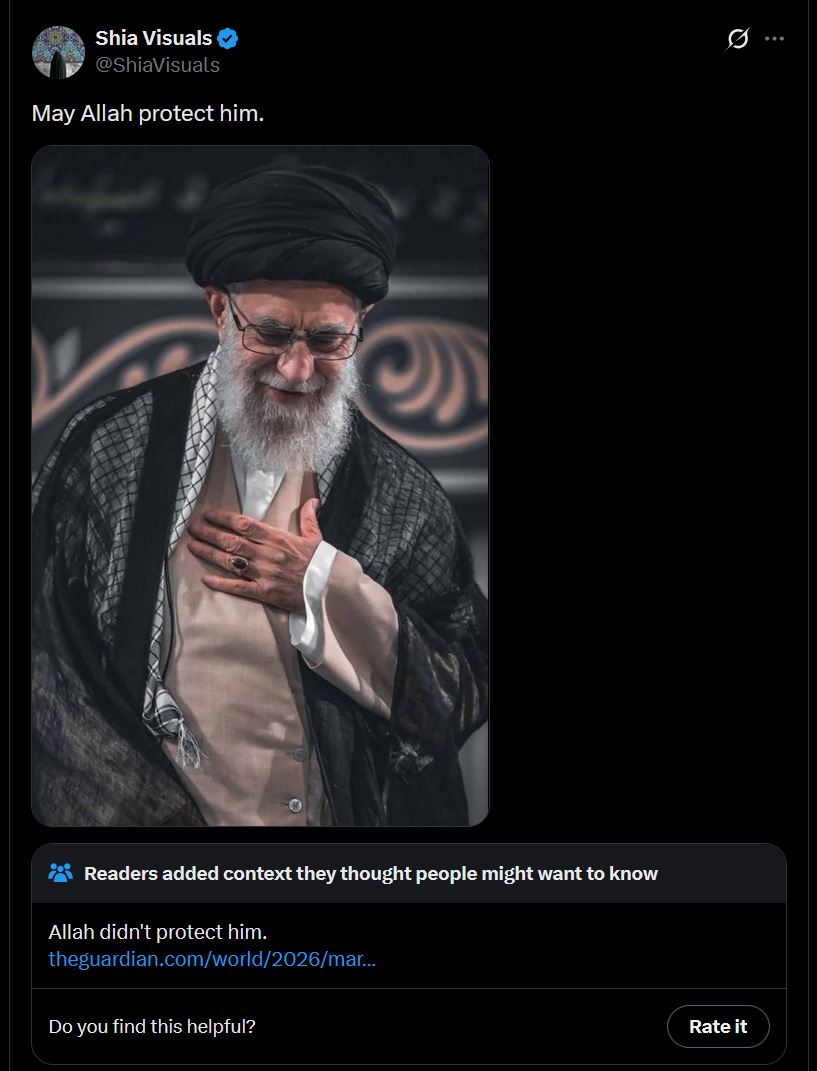The width and height of the screenshot is (817, 1071).
Task: Click the note text "Allah didn't protect him."
Action: click(x=158, y=932)
